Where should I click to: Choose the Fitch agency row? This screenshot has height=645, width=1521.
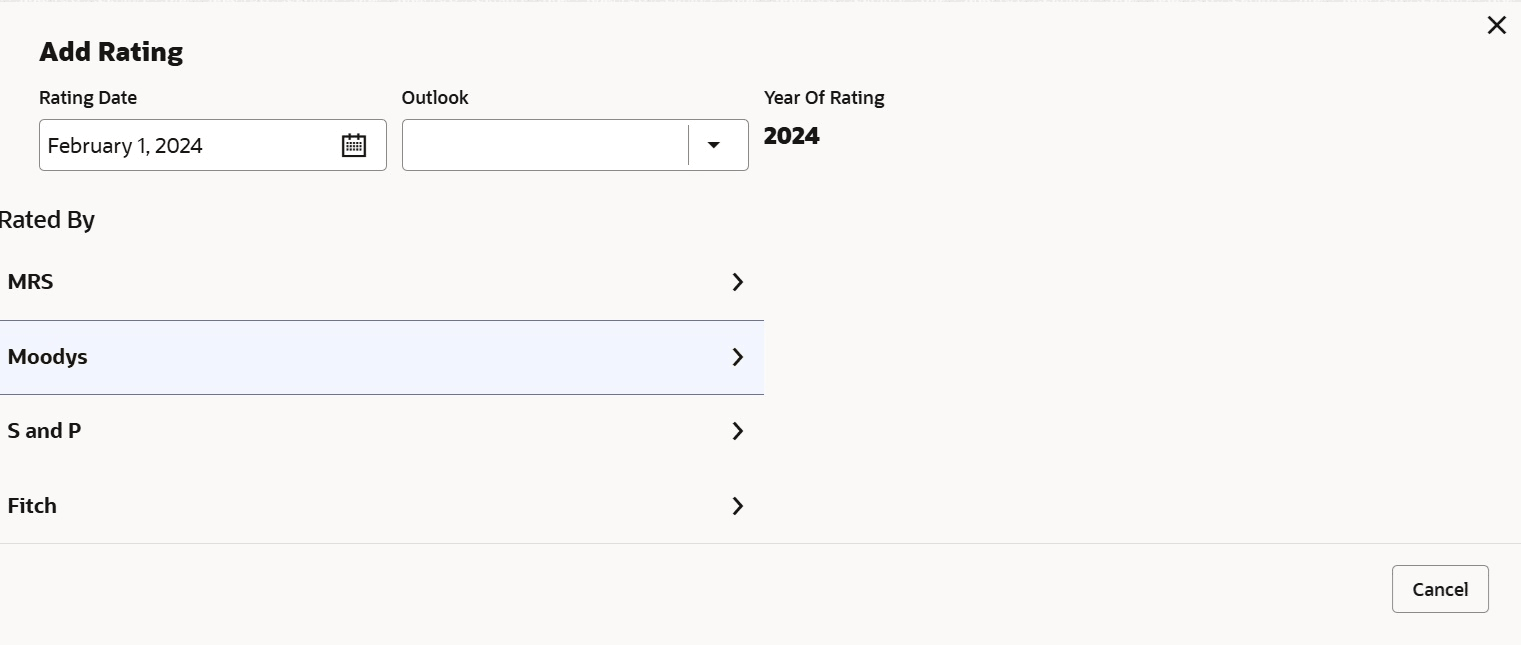(x=33, y=506)
